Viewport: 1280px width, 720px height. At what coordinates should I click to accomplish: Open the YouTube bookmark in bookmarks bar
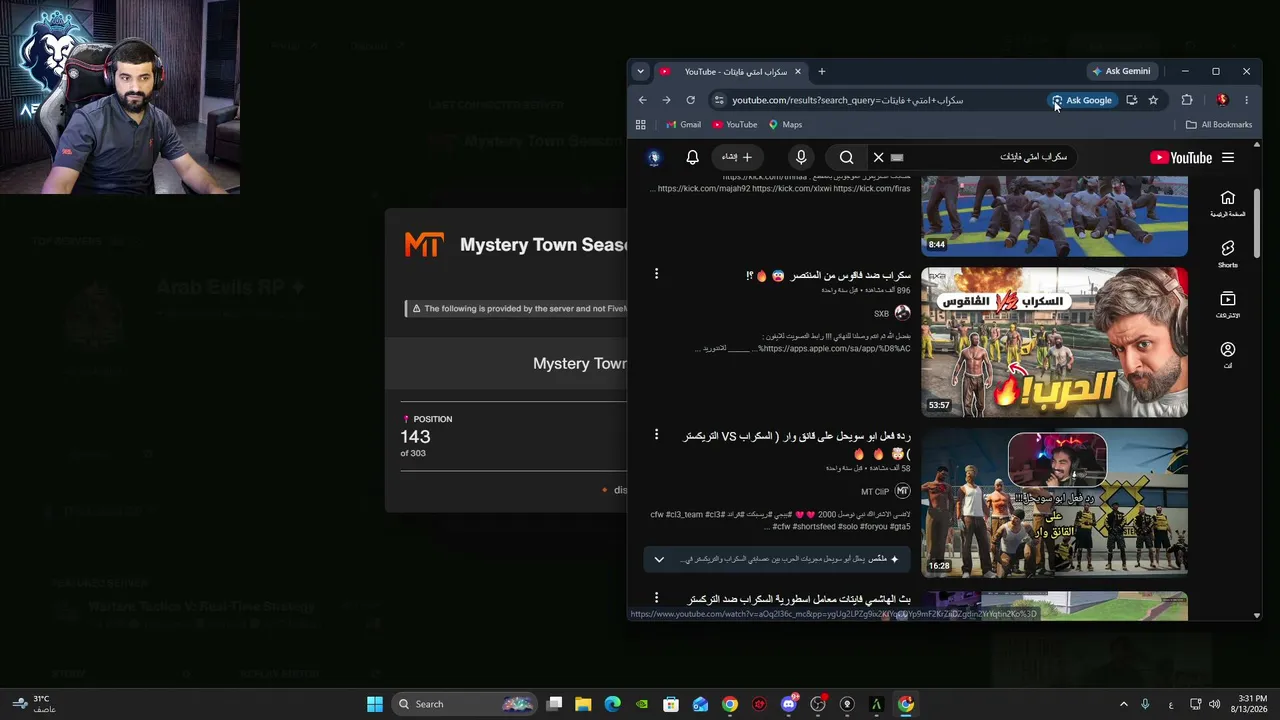click(x=735, y=125)
